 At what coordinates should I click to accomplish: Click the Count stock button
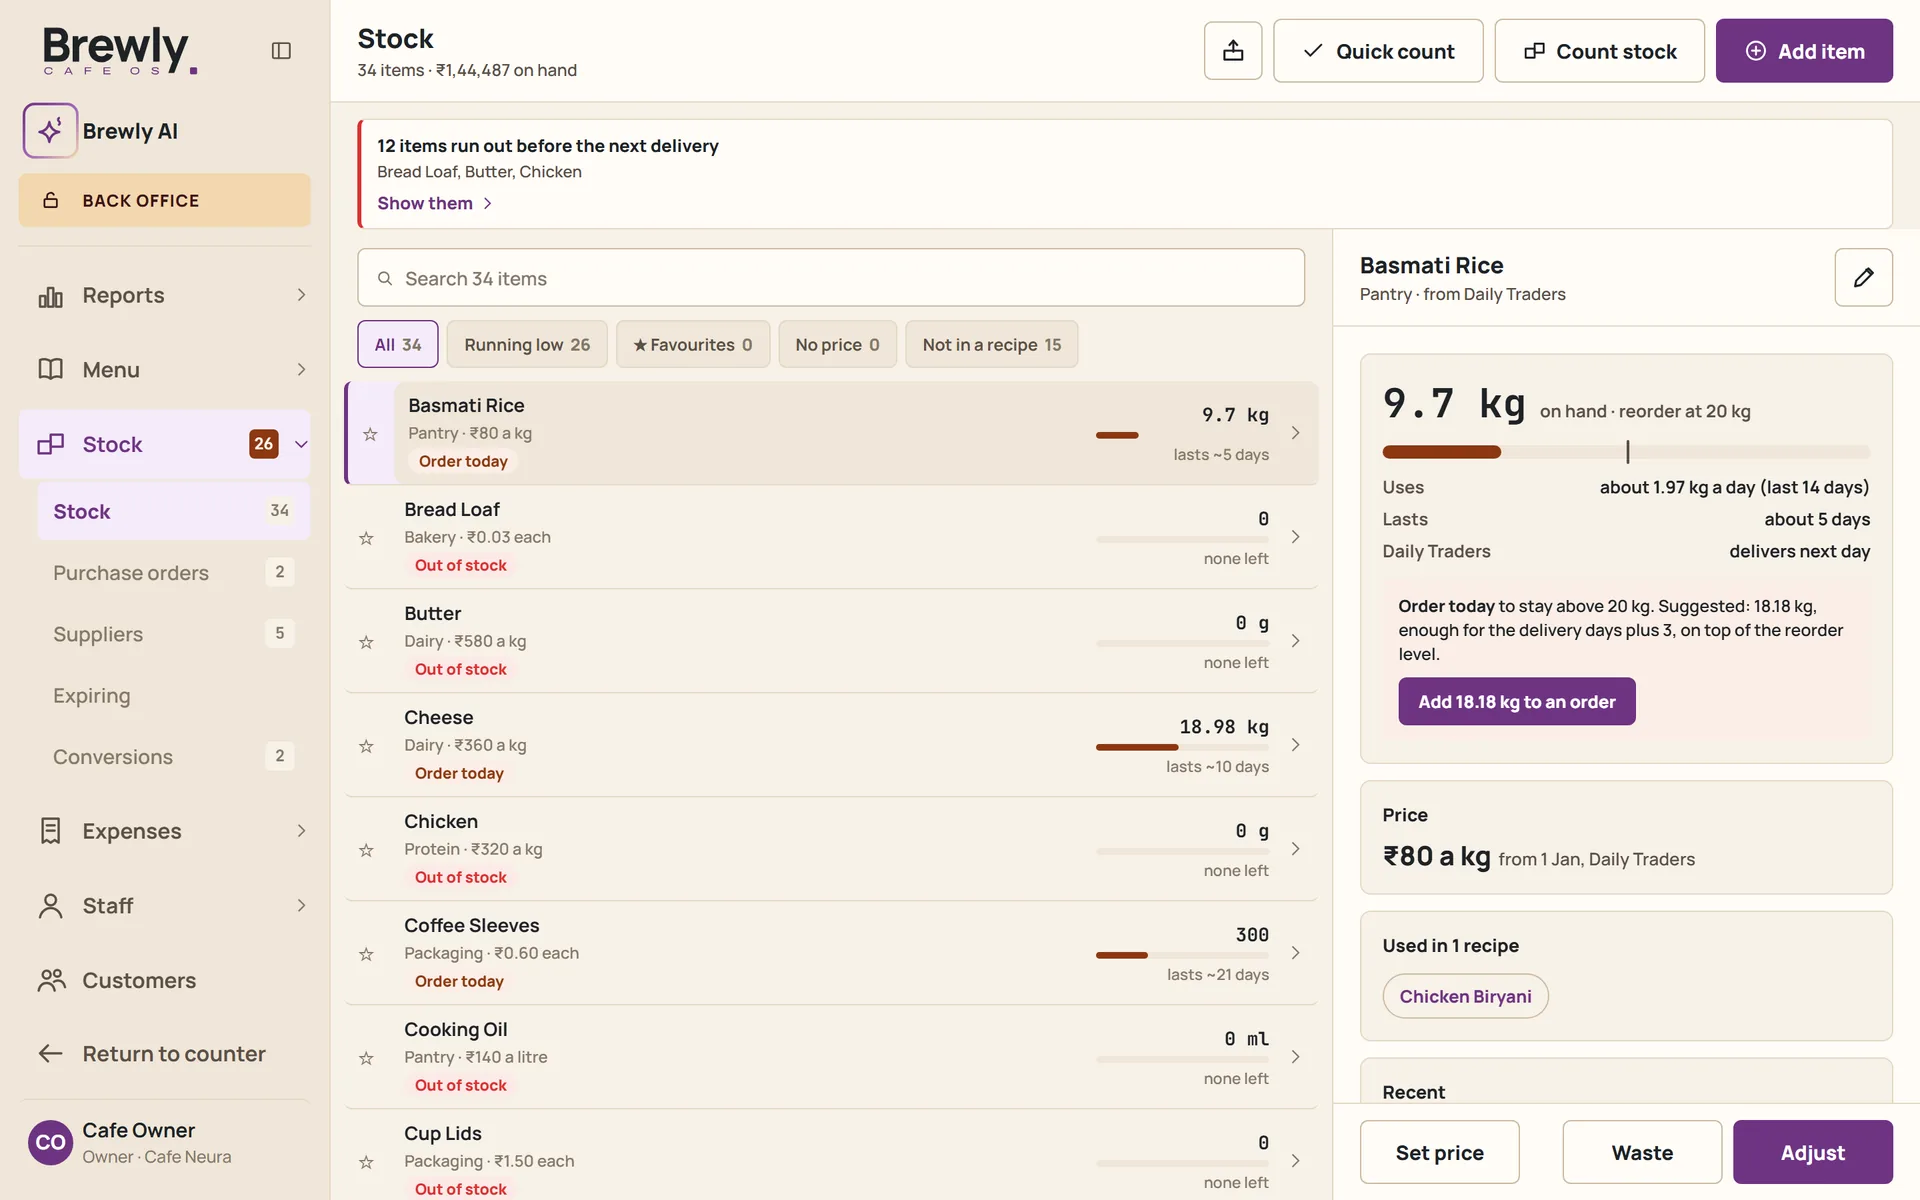1599,51
